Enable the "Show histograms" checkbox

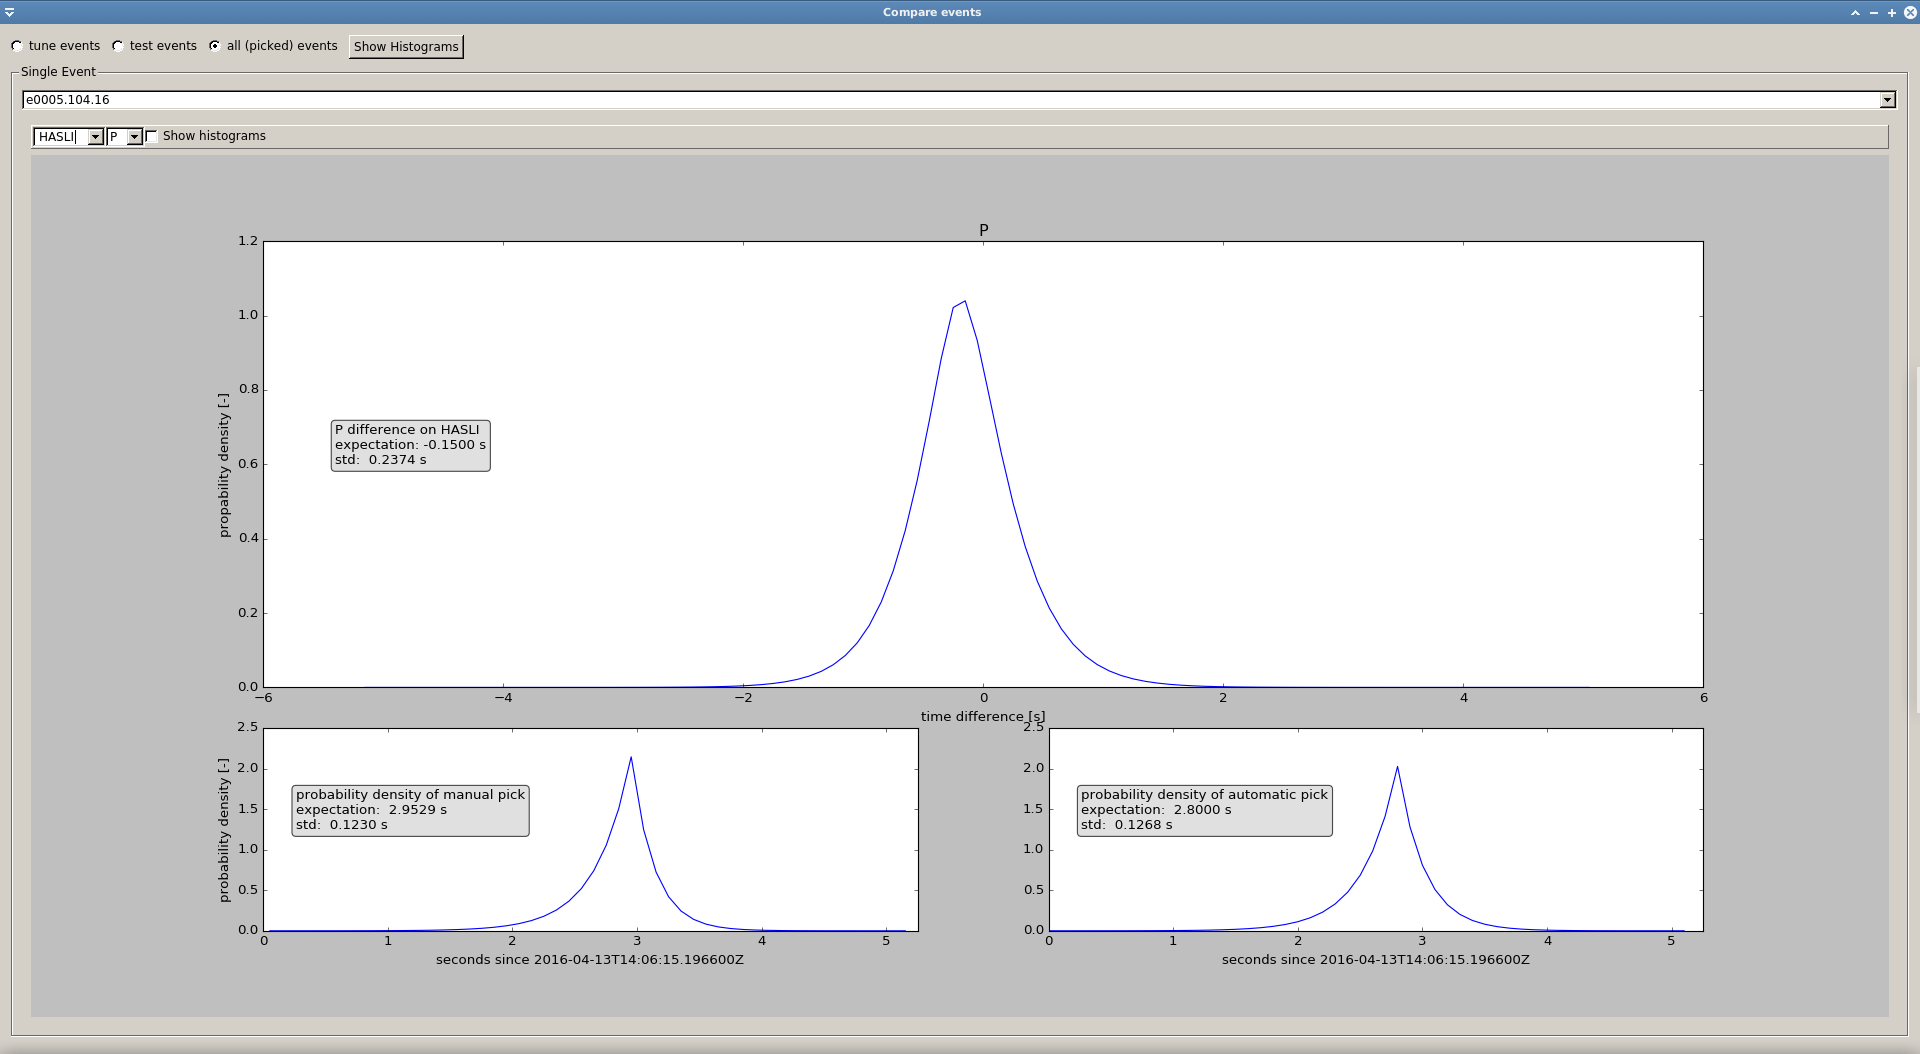coord(152,136)
